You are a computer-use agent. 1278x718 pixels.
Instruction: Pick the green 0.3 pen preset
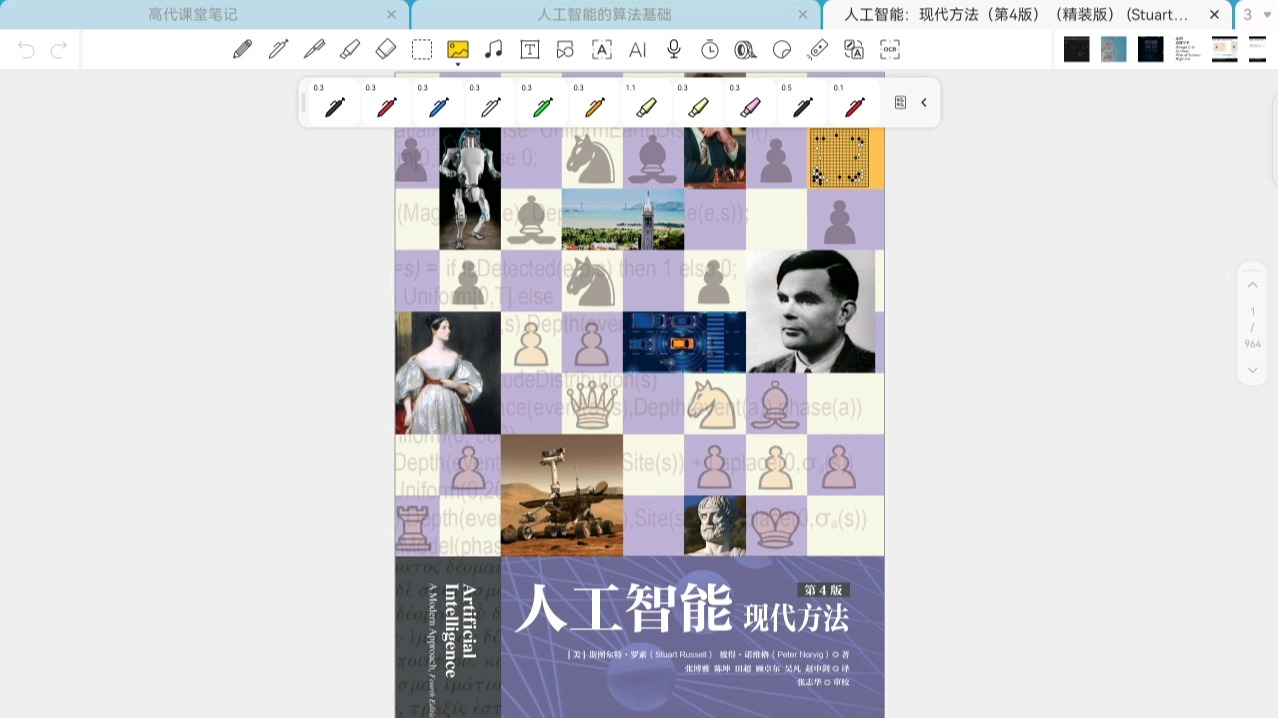click(x=542, y=103)
